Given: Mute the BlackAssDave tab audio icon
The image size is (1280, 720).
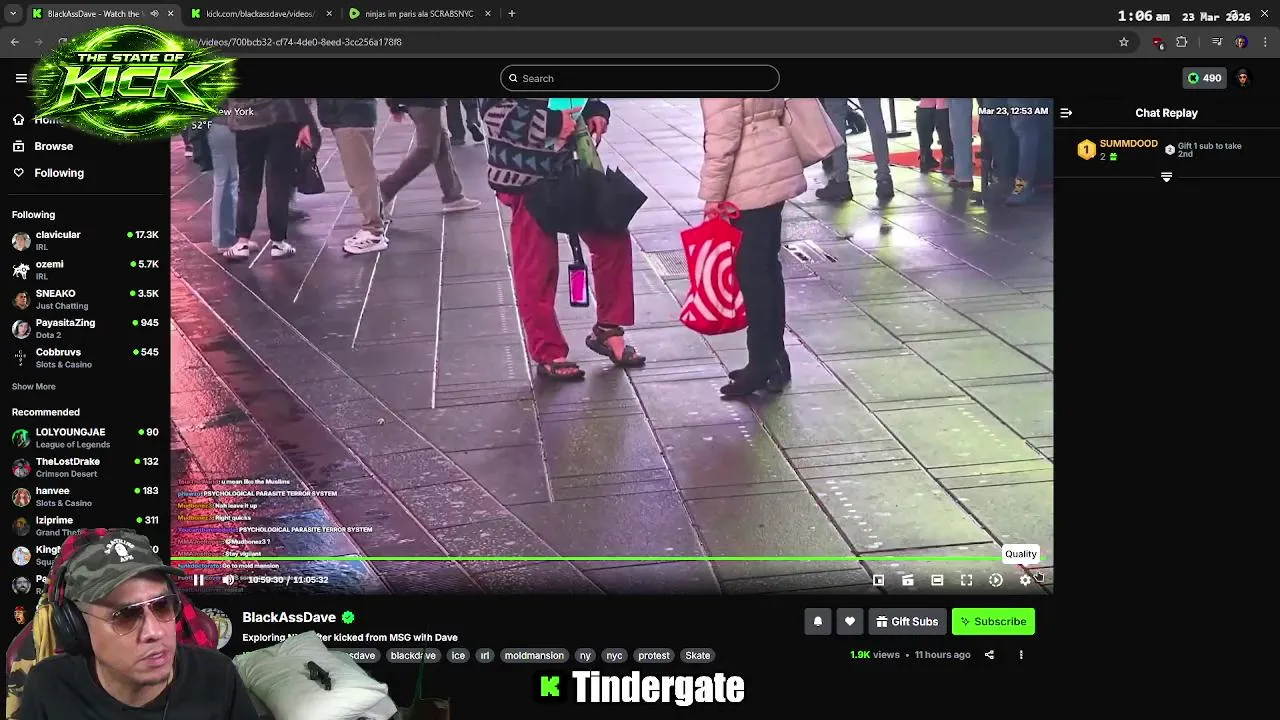Looking at the screenshot, I should click(154, 14).
